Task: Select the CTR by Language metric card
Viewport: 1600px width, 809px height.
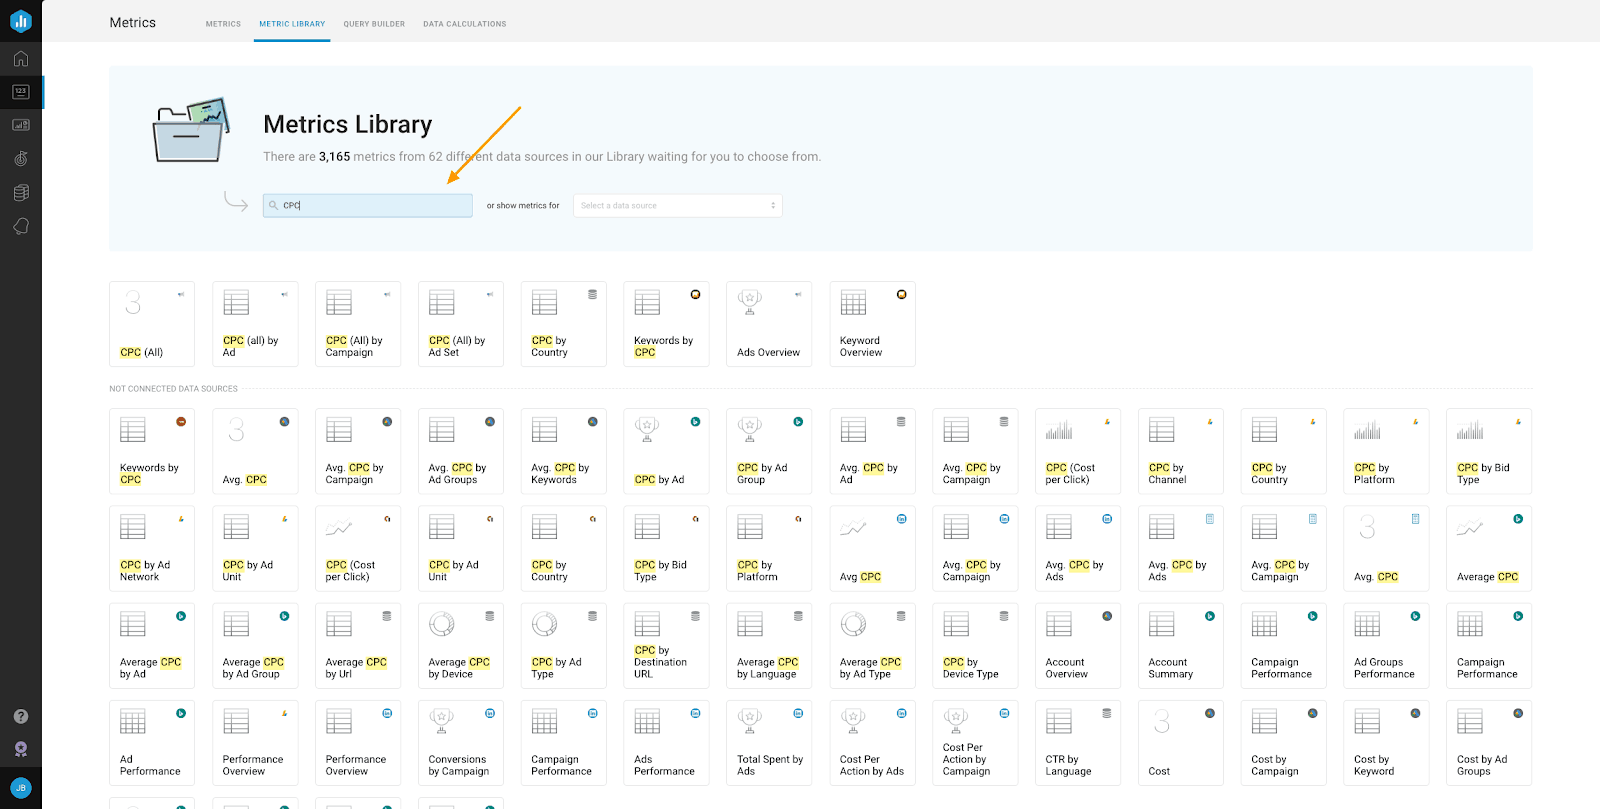Action: (1078, 743)
